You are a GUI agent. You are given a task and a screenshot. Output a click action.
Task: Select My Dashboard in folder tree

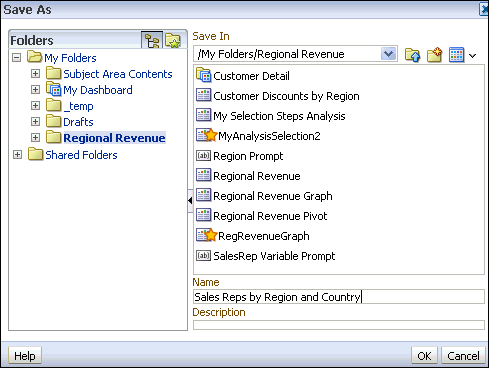[x=98, y=90]
